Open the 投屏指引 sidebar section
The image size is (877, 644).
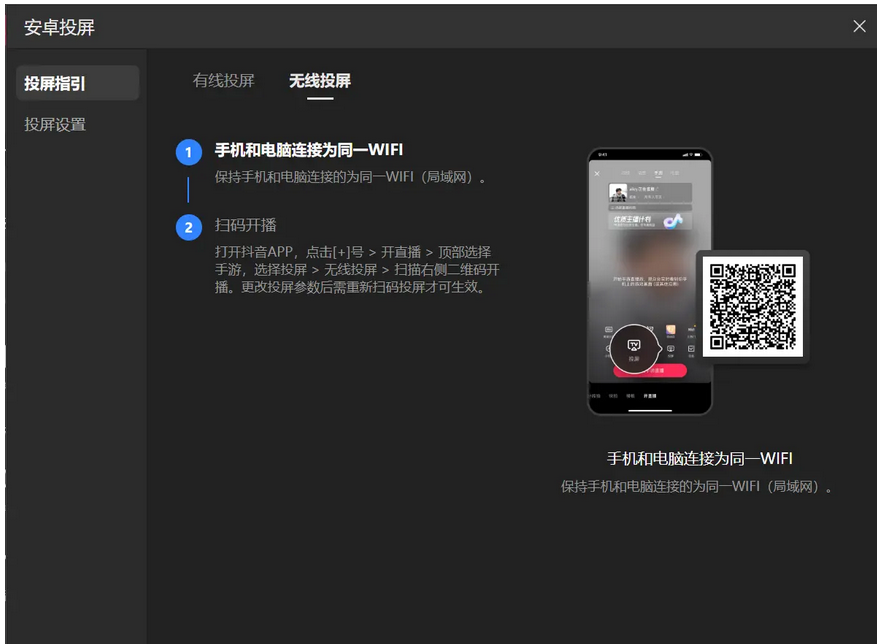pos(78,83)
